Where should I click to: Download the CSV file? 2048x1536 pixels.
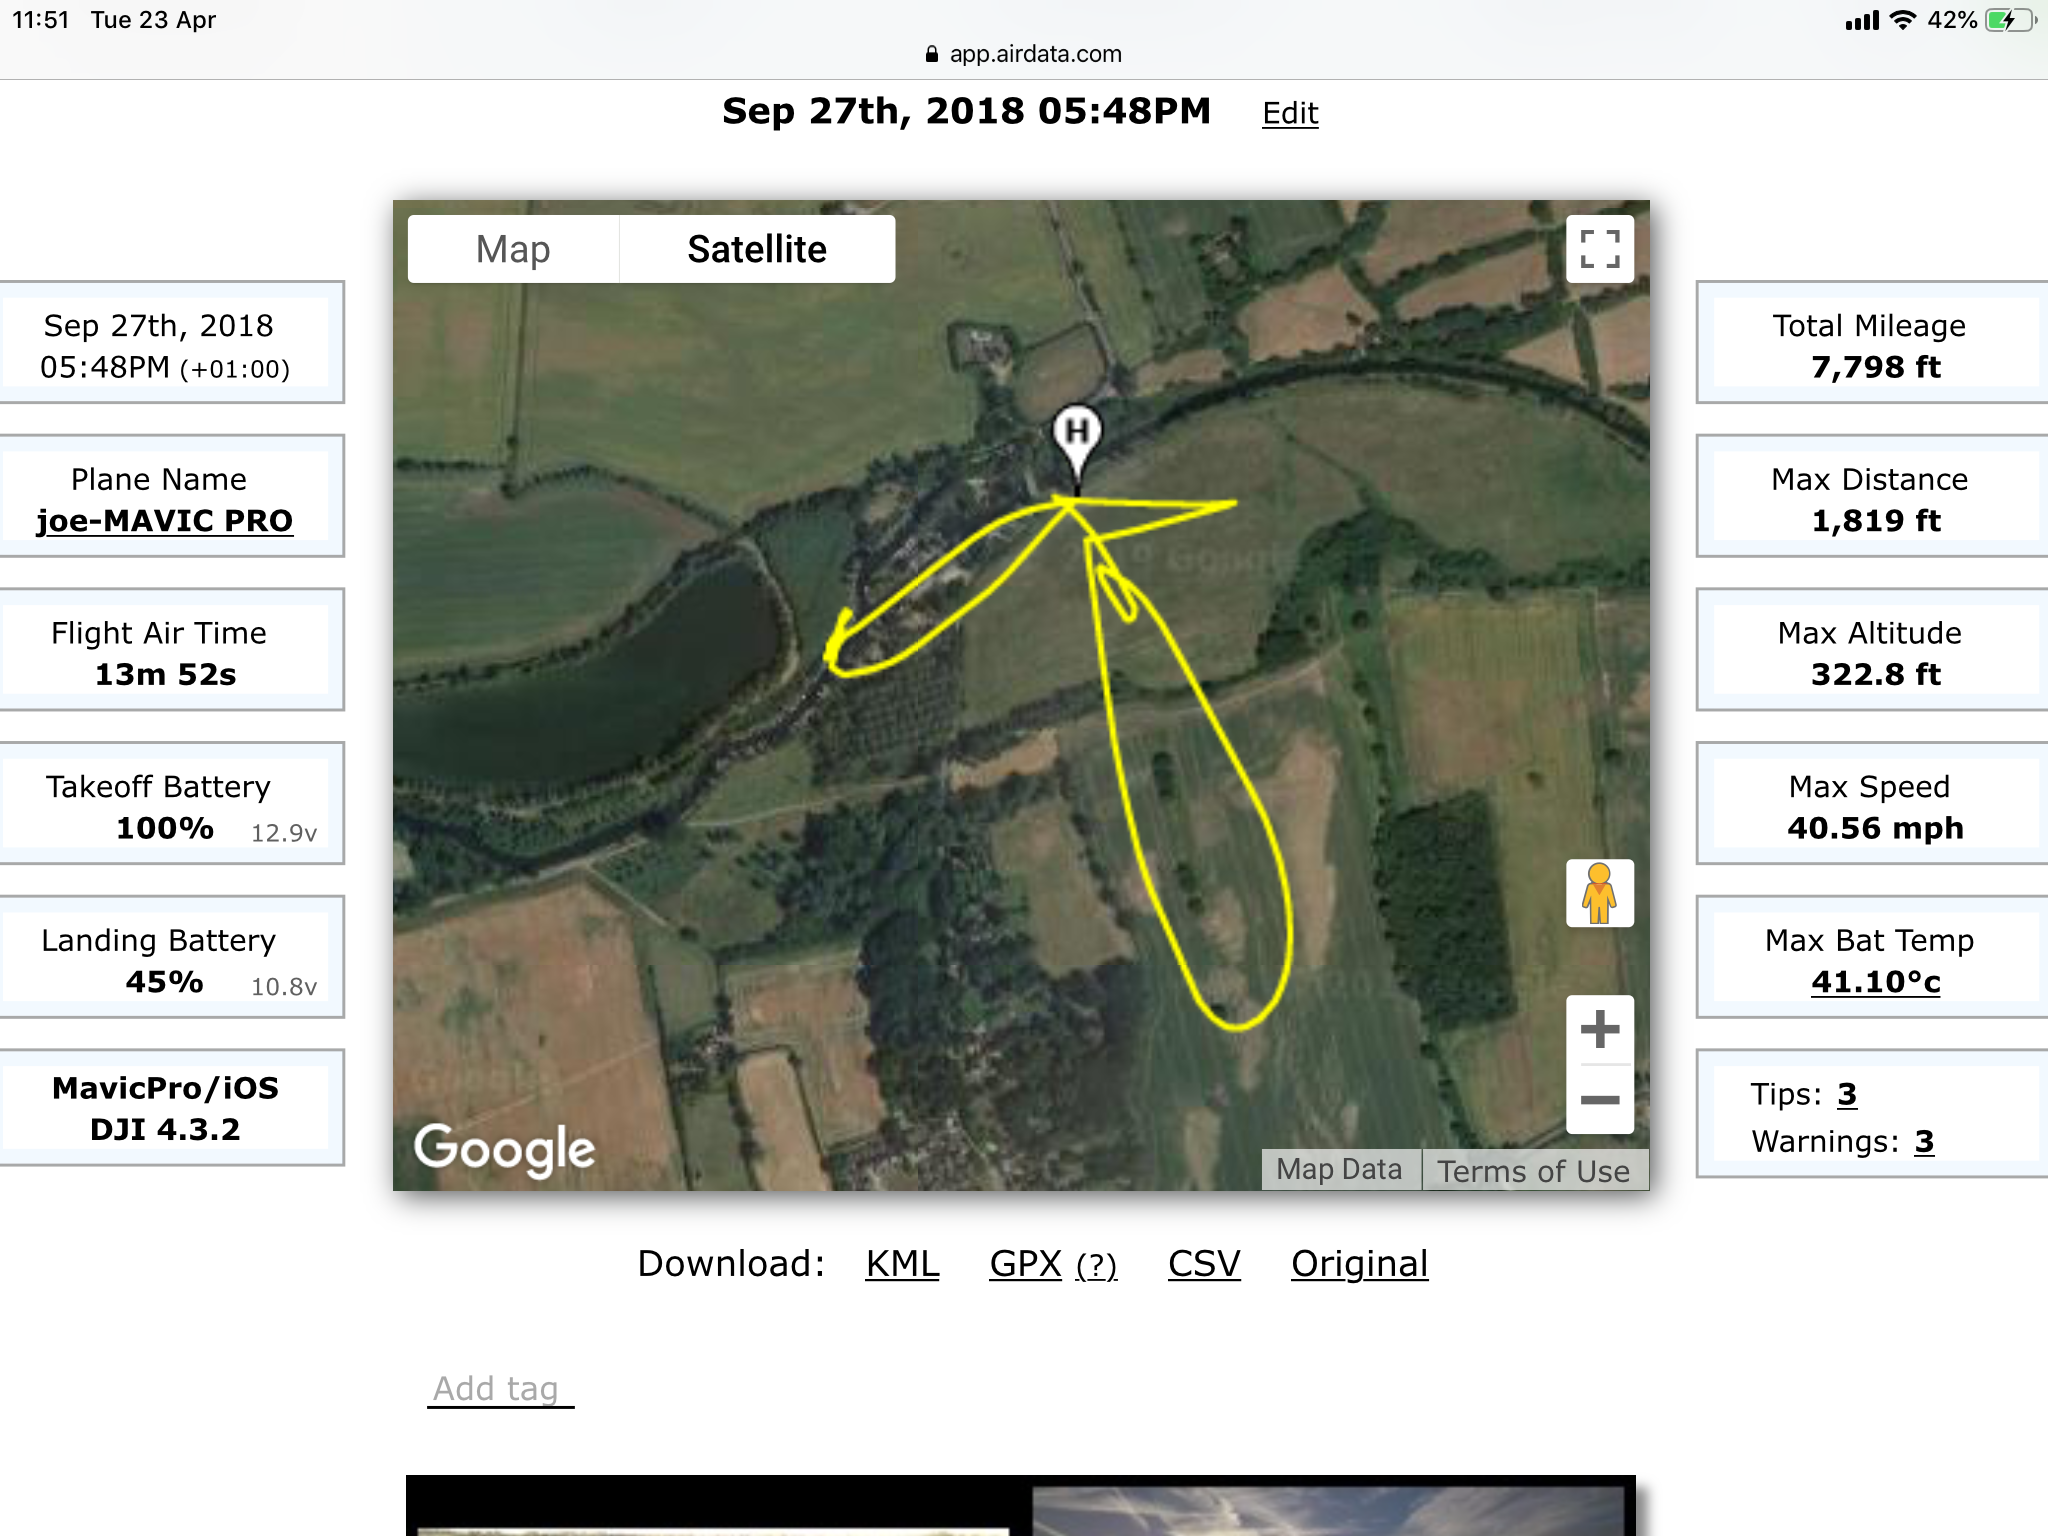coord(1204,1264)
